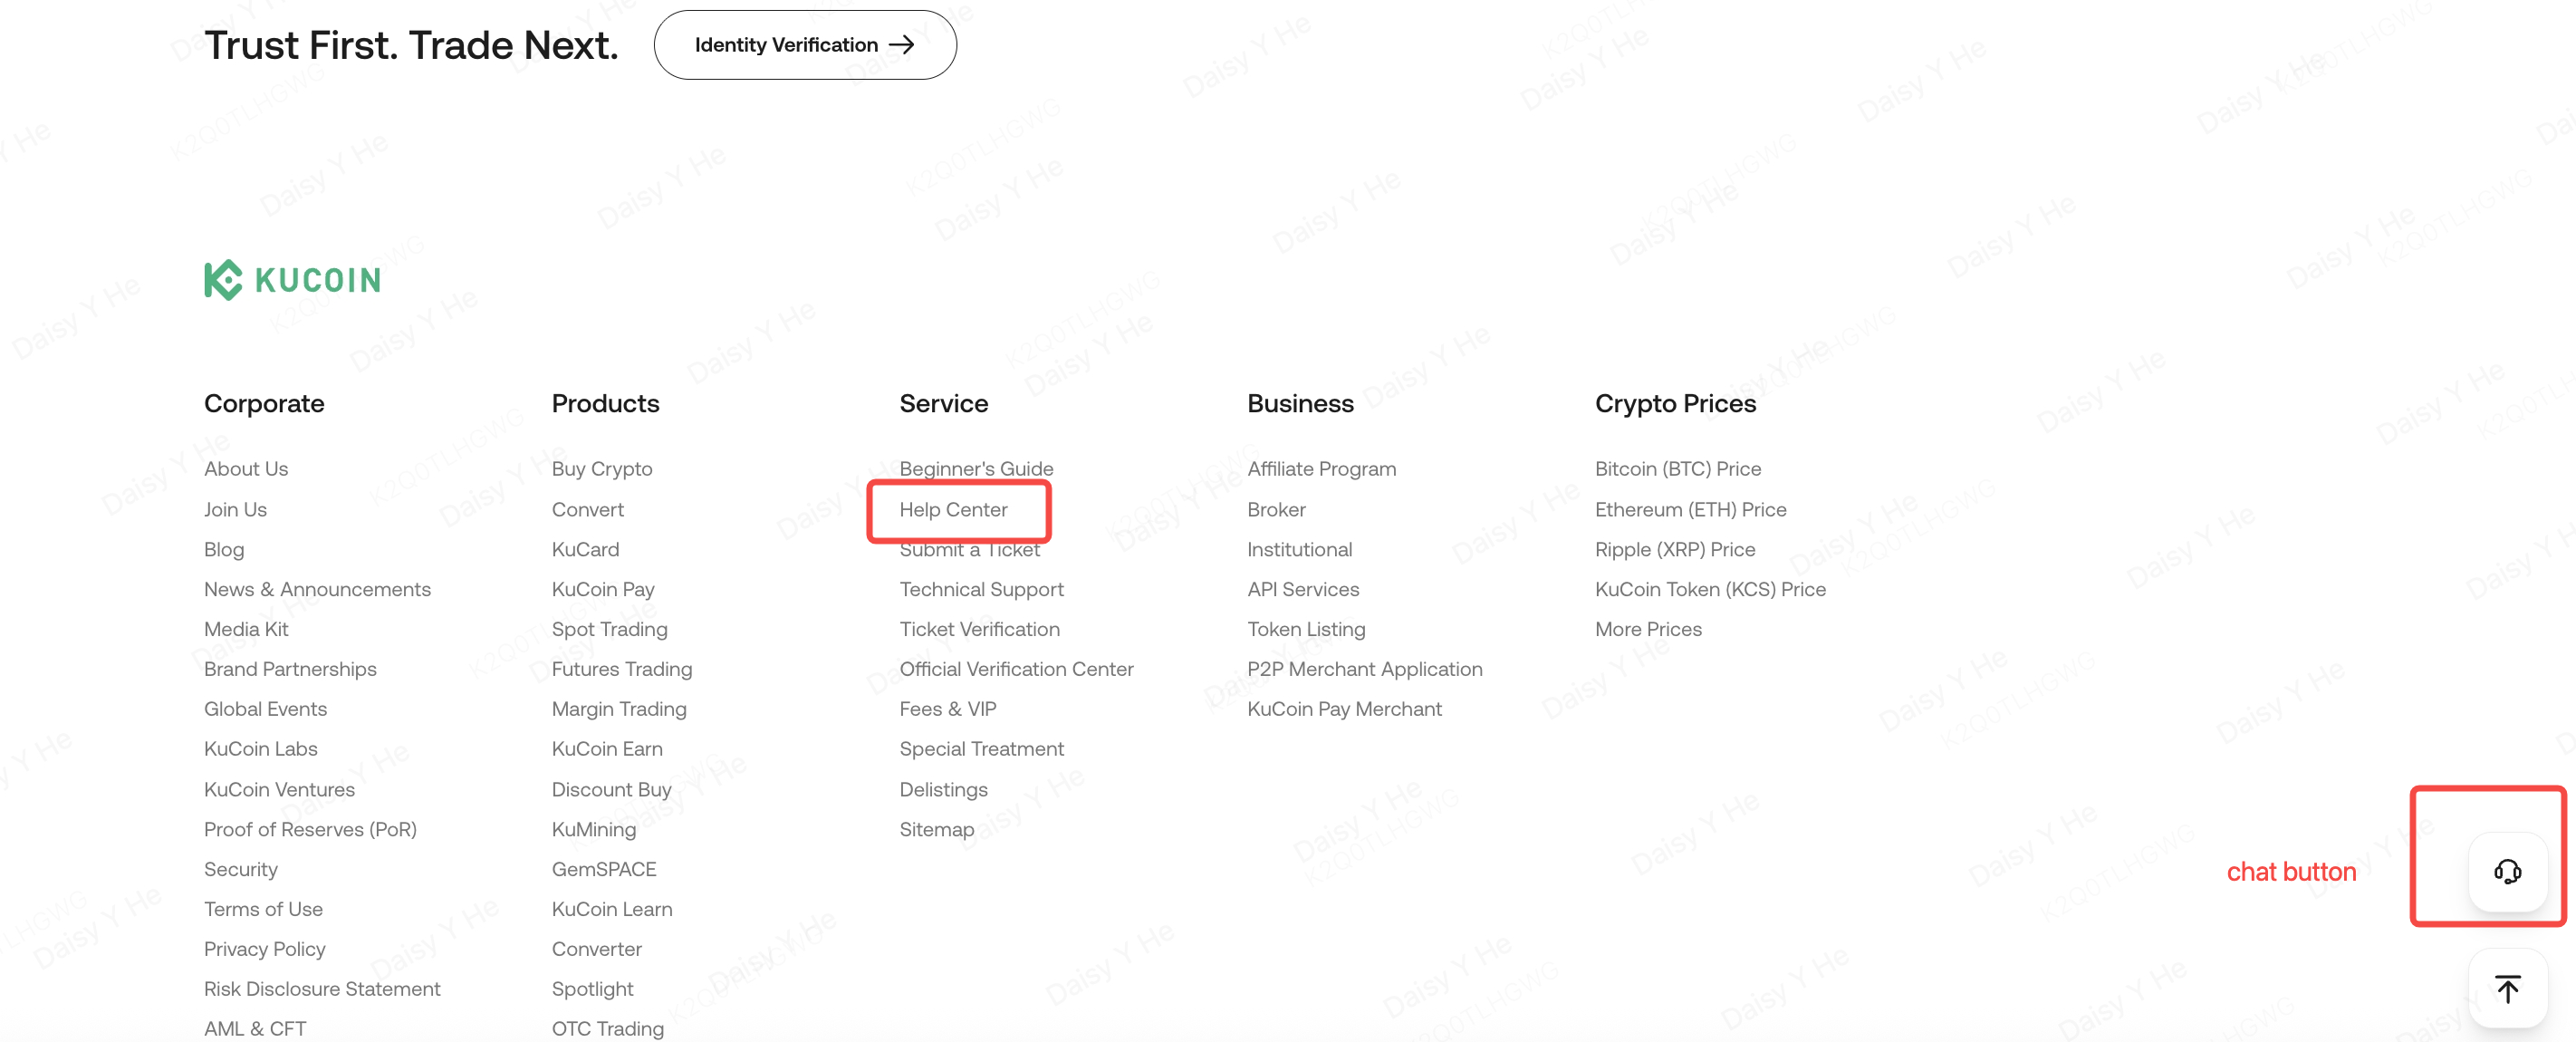The width and height of the screenshot is (2576, 1042).
Task: Open the Beginner's Guide link
Action: click(976, 468)
